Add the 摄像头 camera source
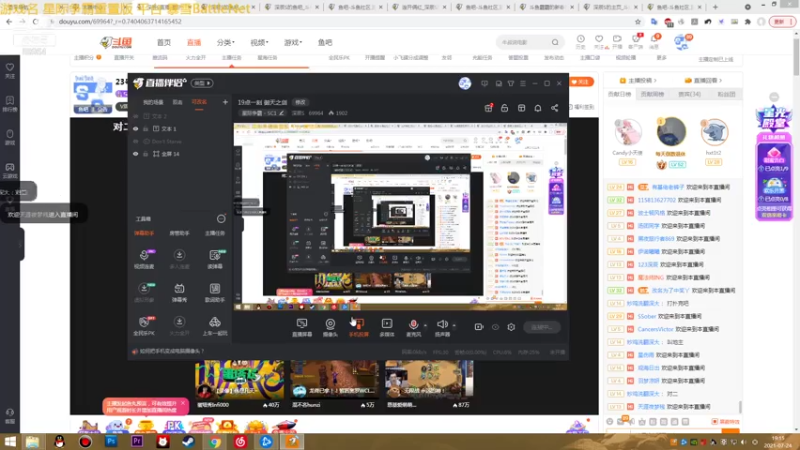The width and height of the screenshot is (800, 450). click(x=330, y=327)
